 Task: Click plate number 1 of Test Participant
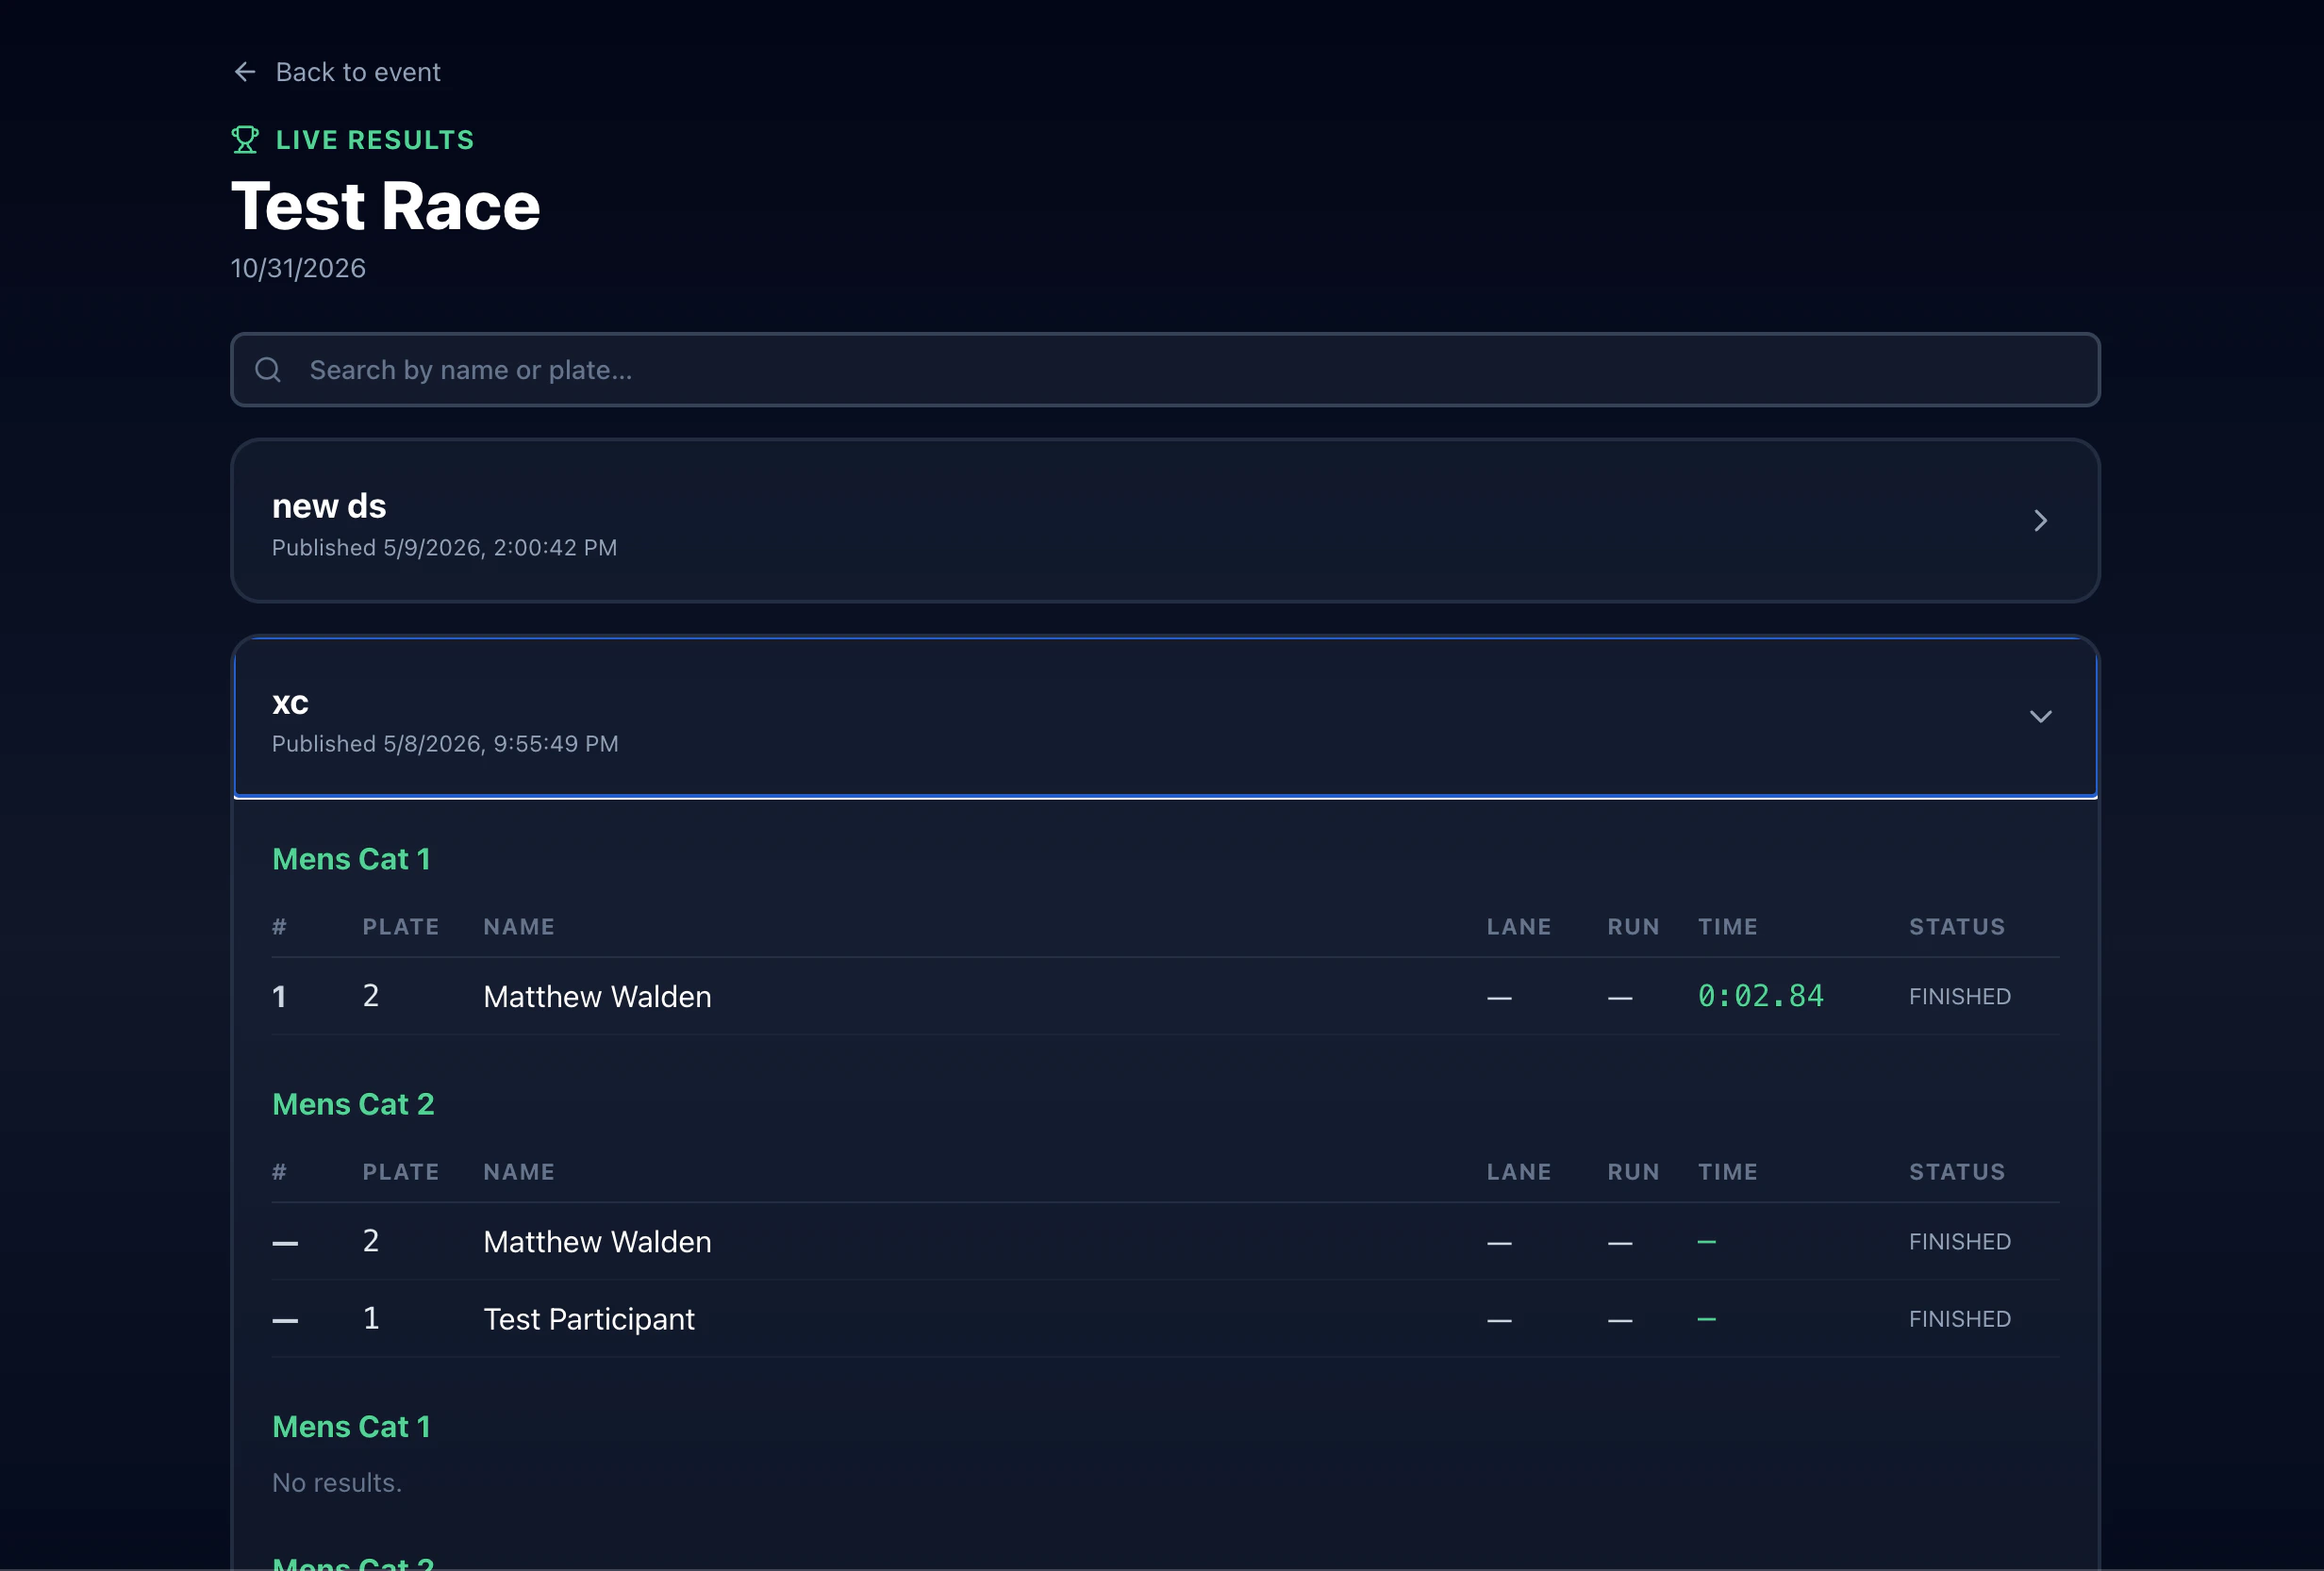(371, 1318)
